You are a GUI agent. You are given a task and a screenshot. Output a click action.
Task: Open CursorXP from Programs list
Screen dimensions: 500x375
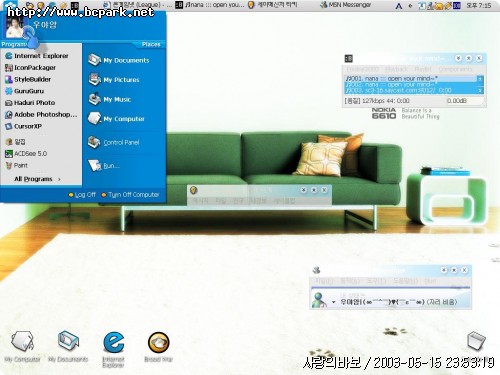click(x=23, y=126)
